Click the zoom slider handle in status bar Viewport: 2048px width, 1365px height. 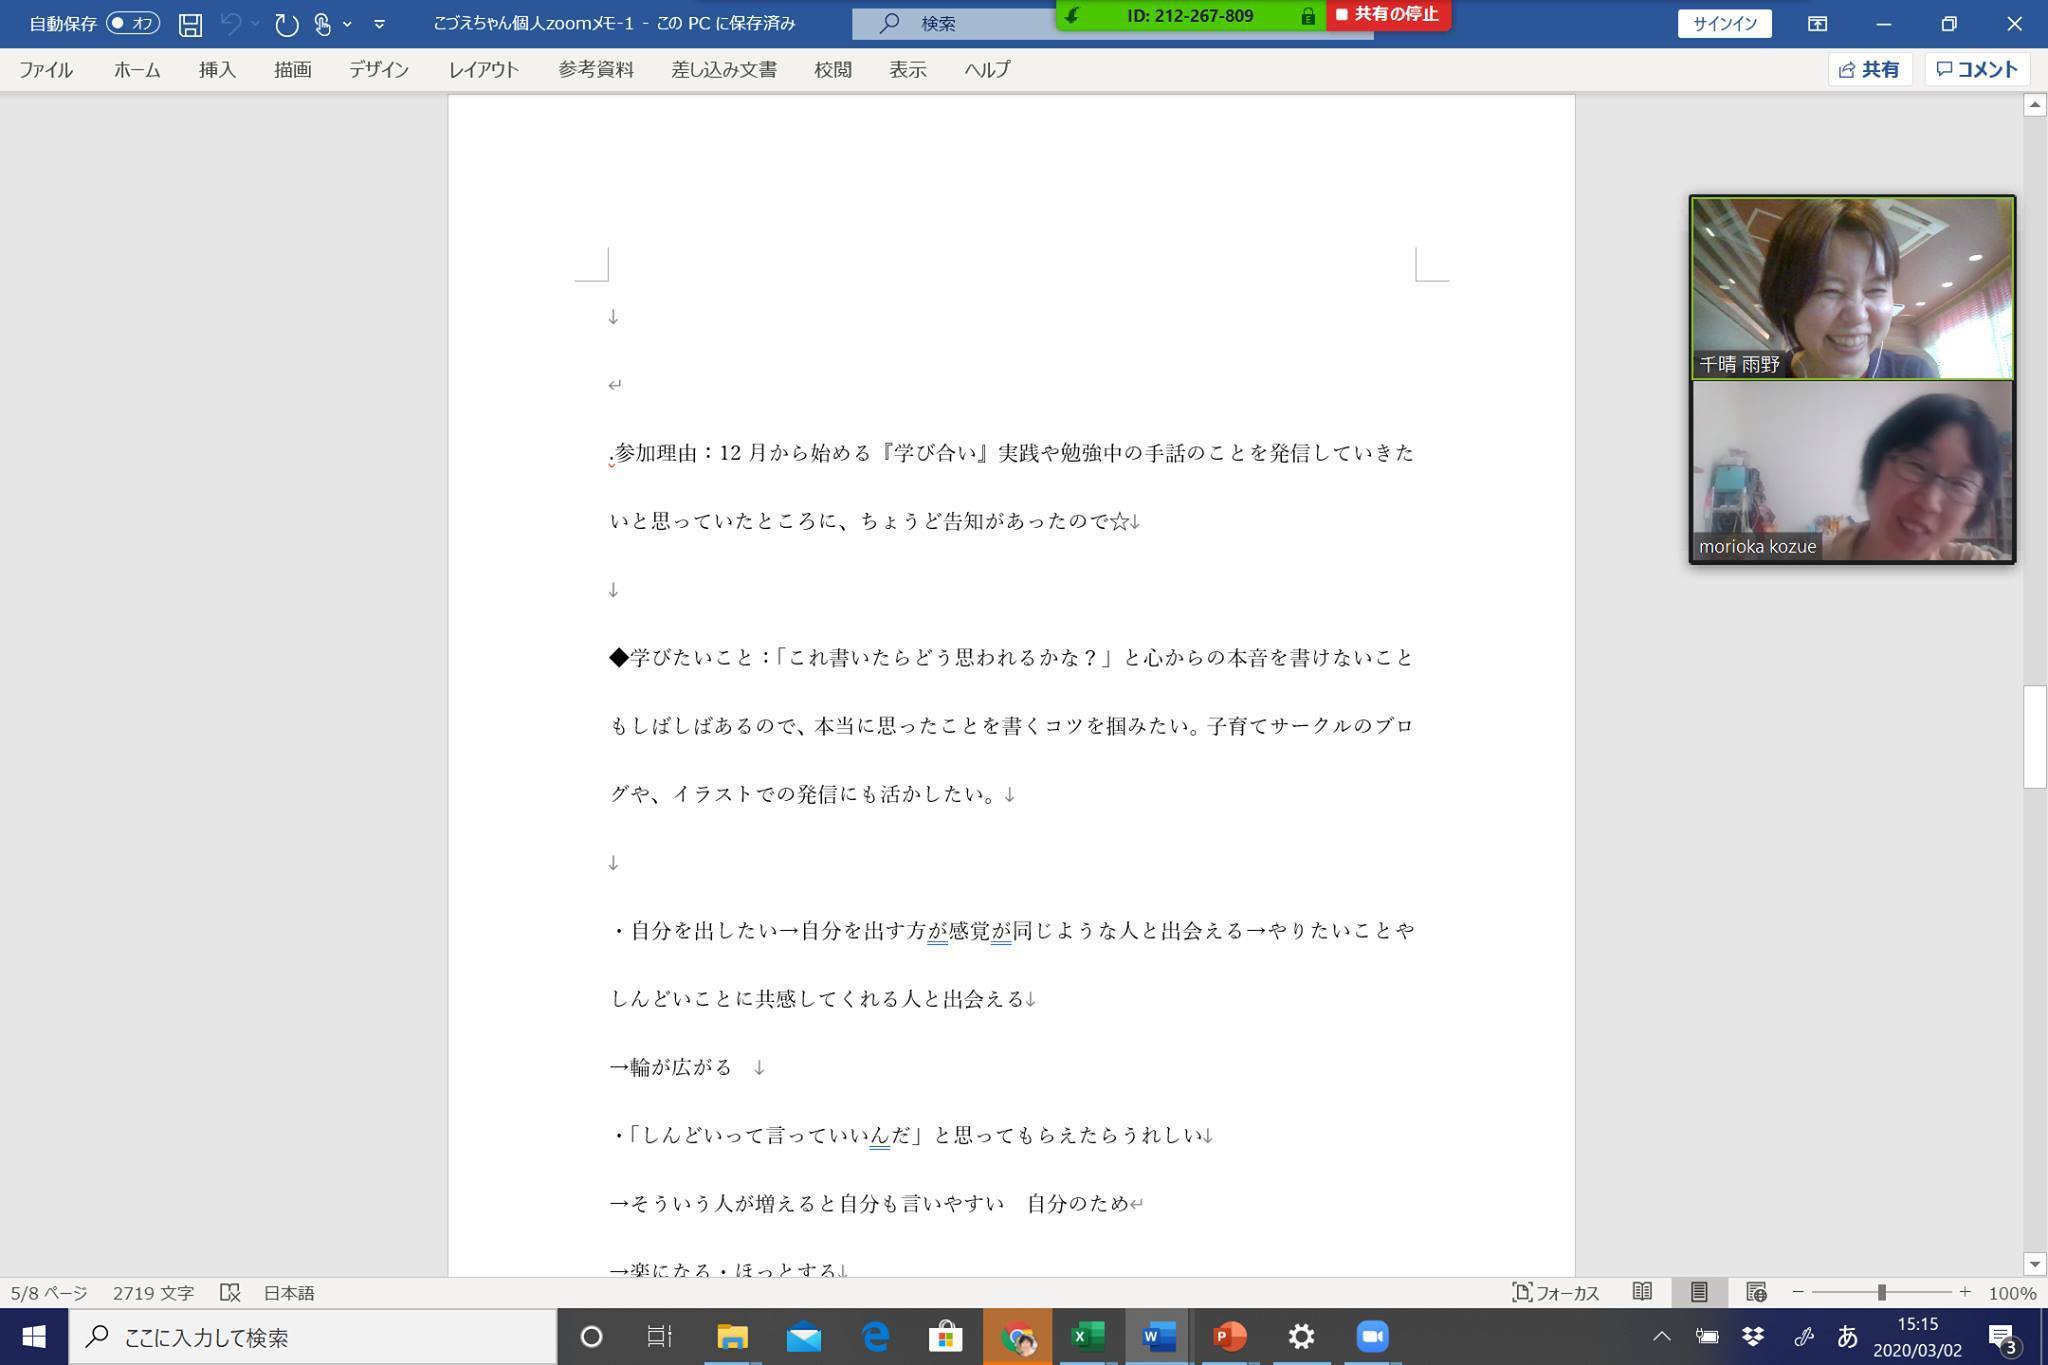[x=1881, y=1292]
